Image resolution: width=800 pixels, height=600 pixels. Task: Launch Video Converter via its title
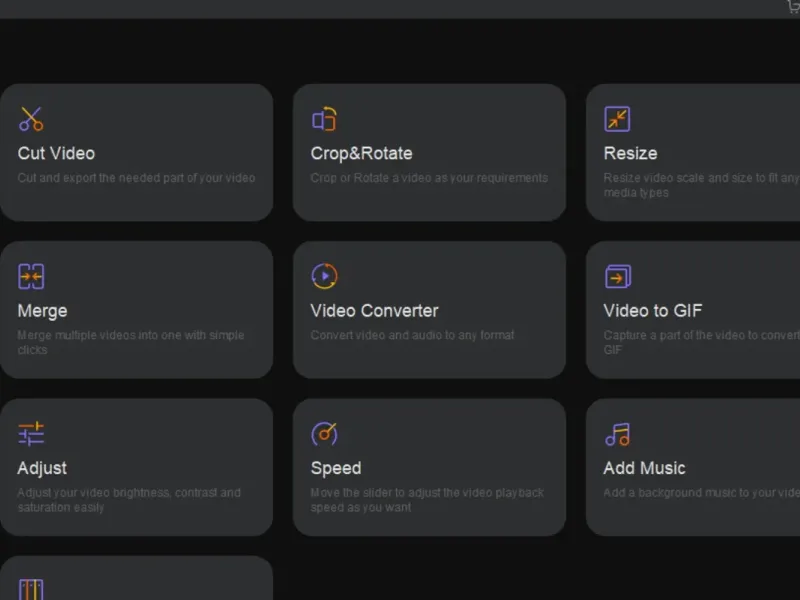click(374, 310)
